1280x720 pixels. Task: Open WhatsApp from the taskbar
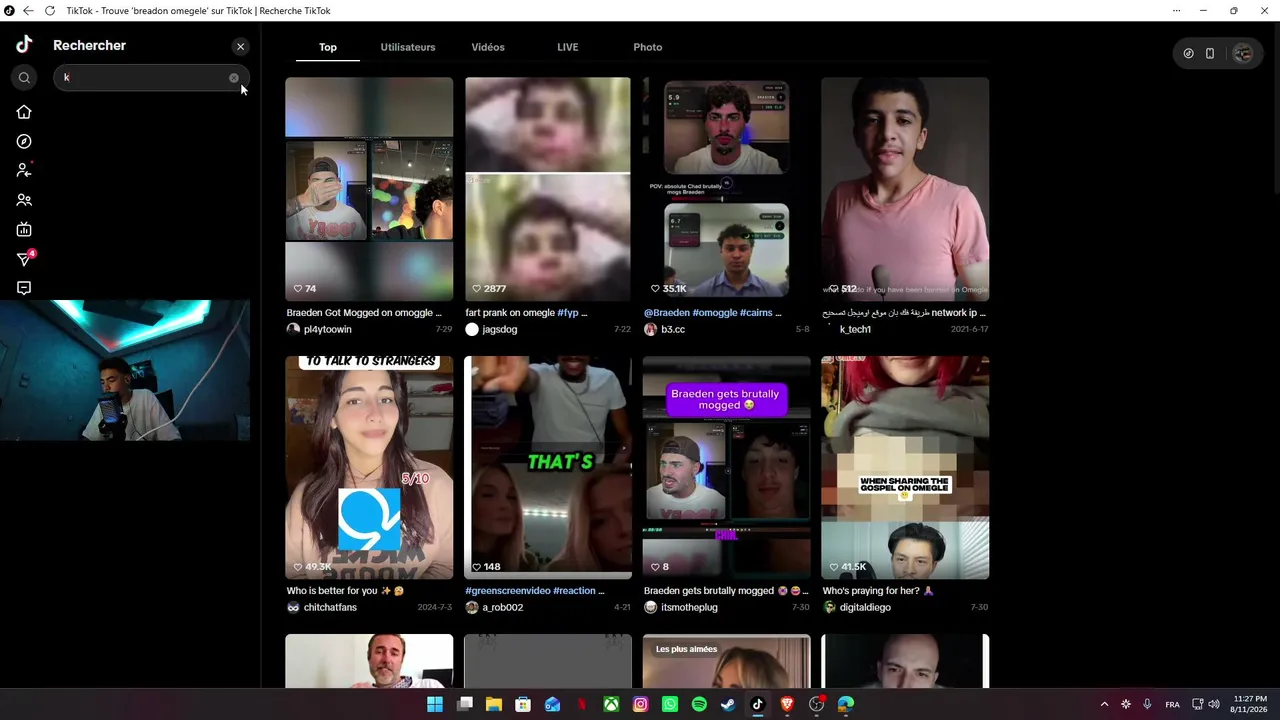[x=670, y=704]
